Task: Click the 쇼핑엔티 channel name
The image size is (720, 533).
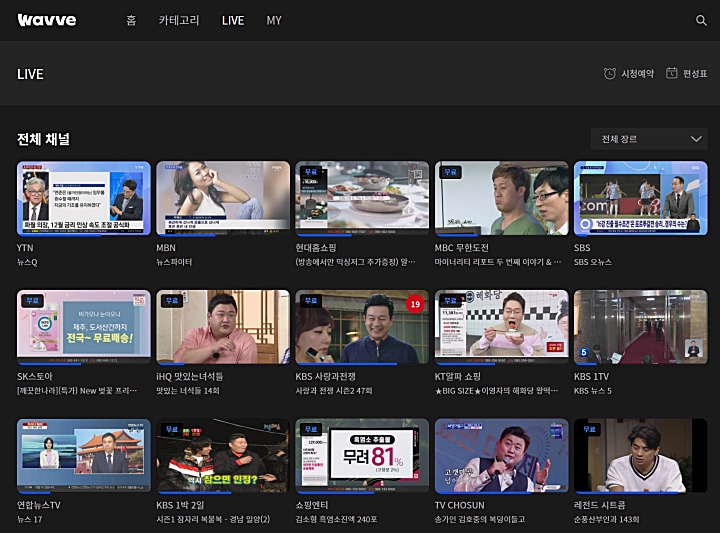Action: click(x=312, y=505)
